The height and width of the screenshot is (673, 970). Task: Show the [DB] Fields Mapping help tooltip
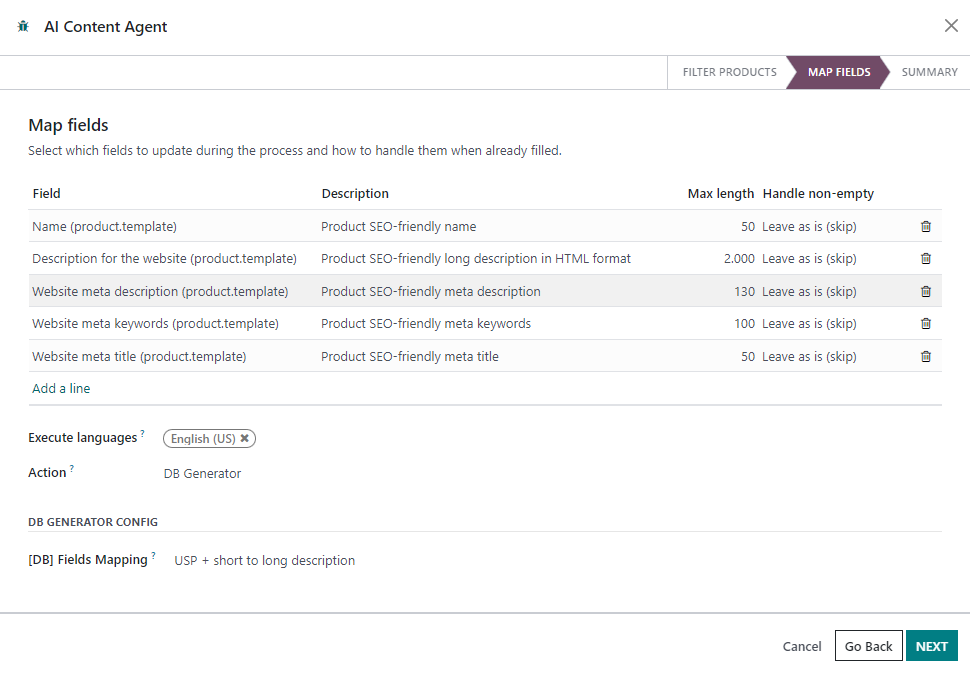pos(153,555)
